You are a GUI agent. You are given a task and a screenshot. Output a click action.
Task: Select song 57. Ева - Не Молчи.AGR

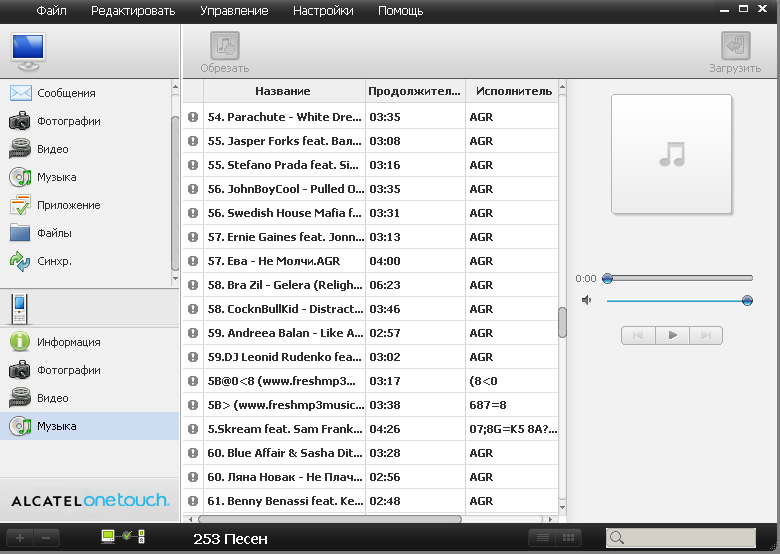click(x=284, y=261)
